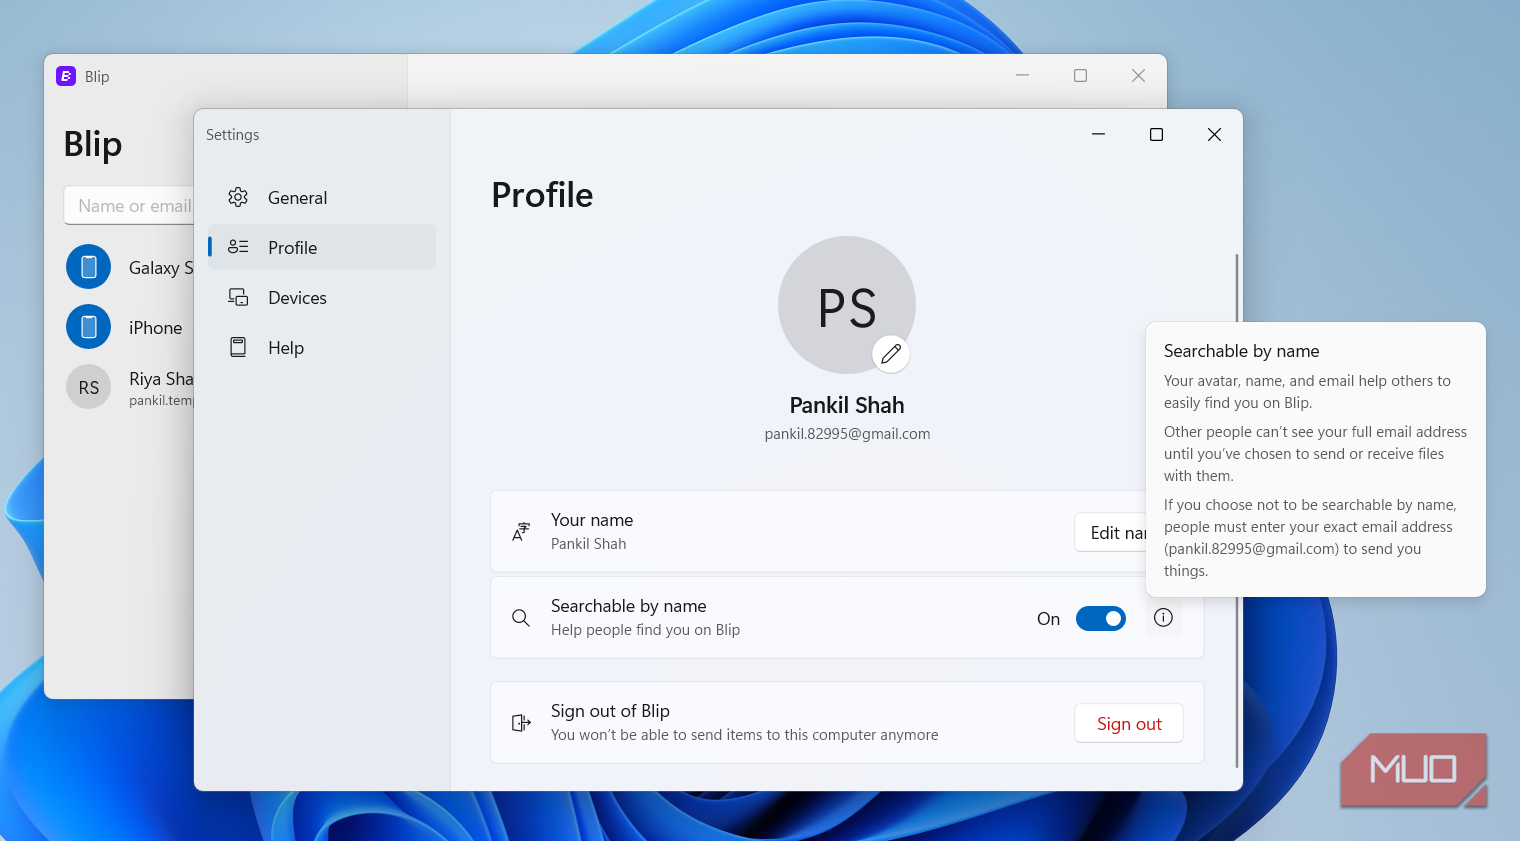Turn off Searchable by name toggle

1101,619
